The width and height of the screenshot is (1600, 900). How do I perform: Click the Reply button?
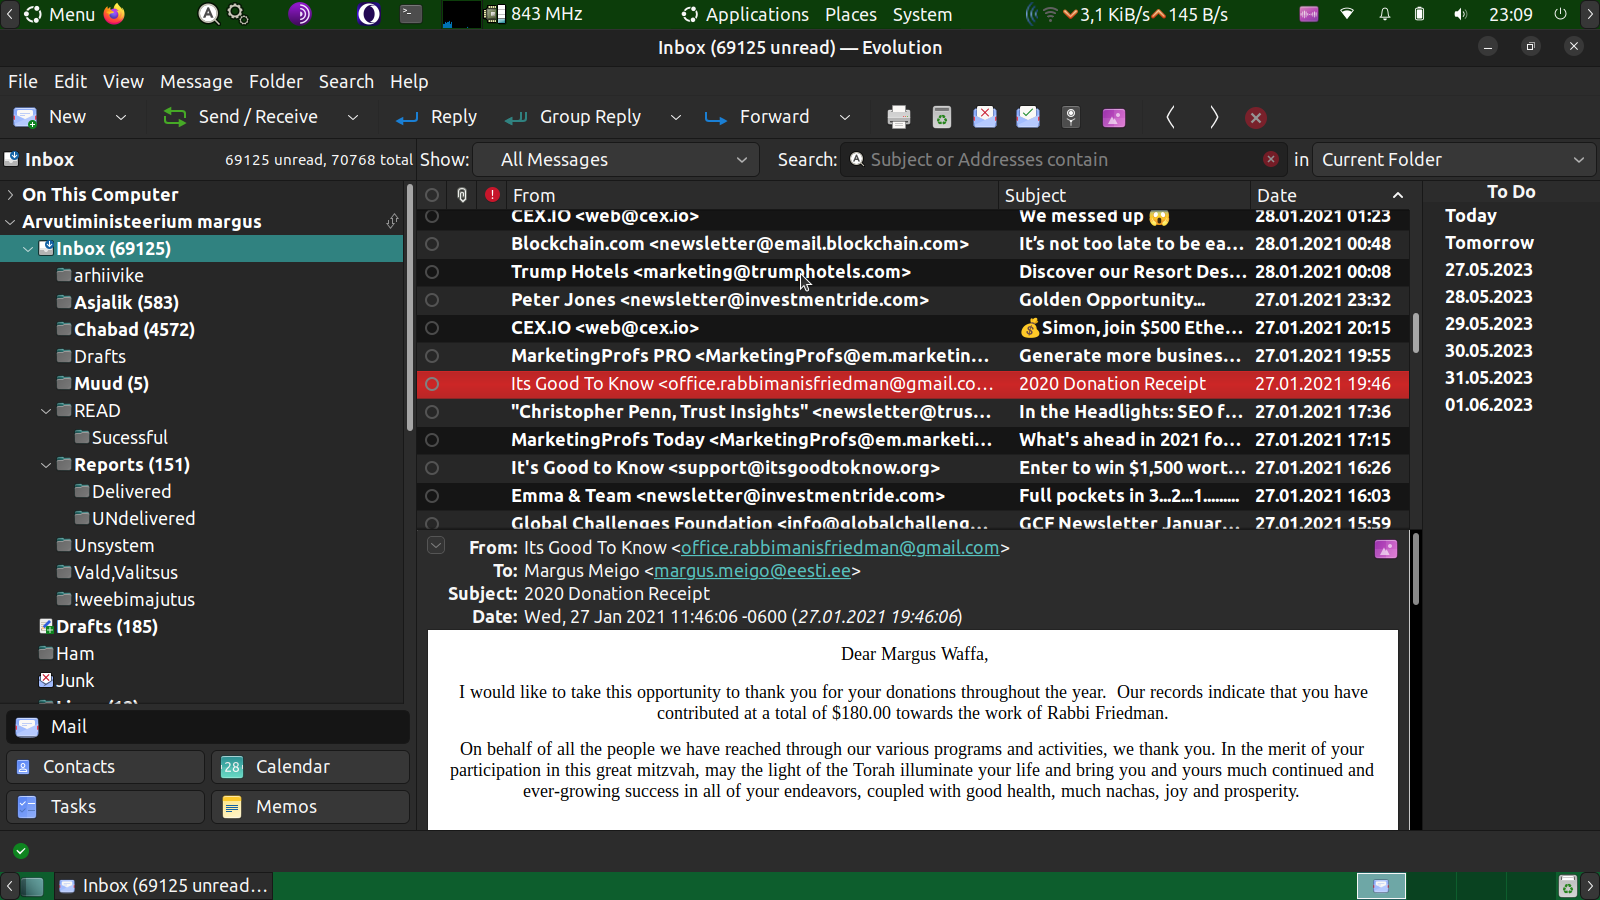pyautogui.click(x=437, y=117)
